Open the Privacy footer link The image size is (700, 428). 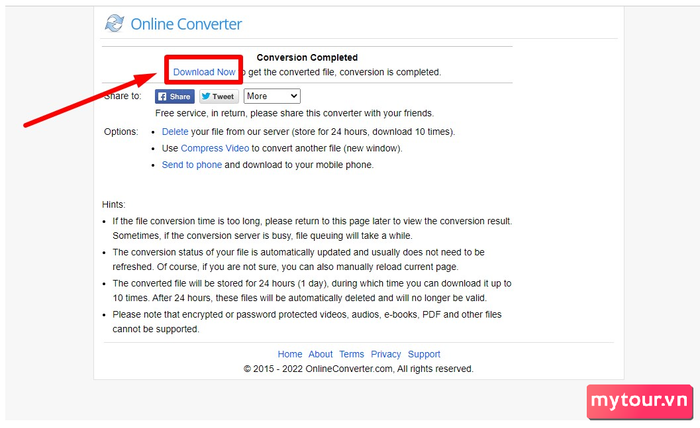pos(386,354)
